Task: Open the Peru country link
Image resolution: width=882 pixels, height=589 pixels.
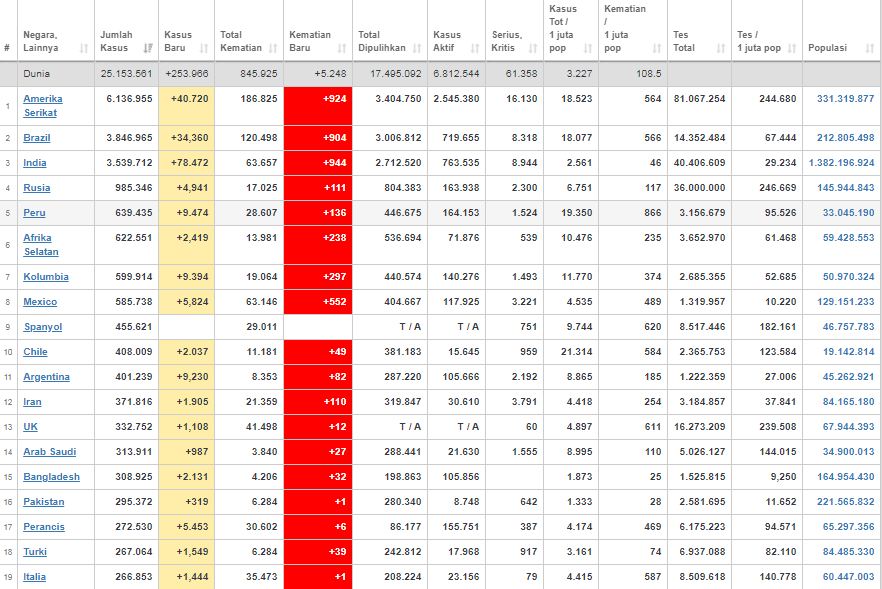Action: [34, 213]
